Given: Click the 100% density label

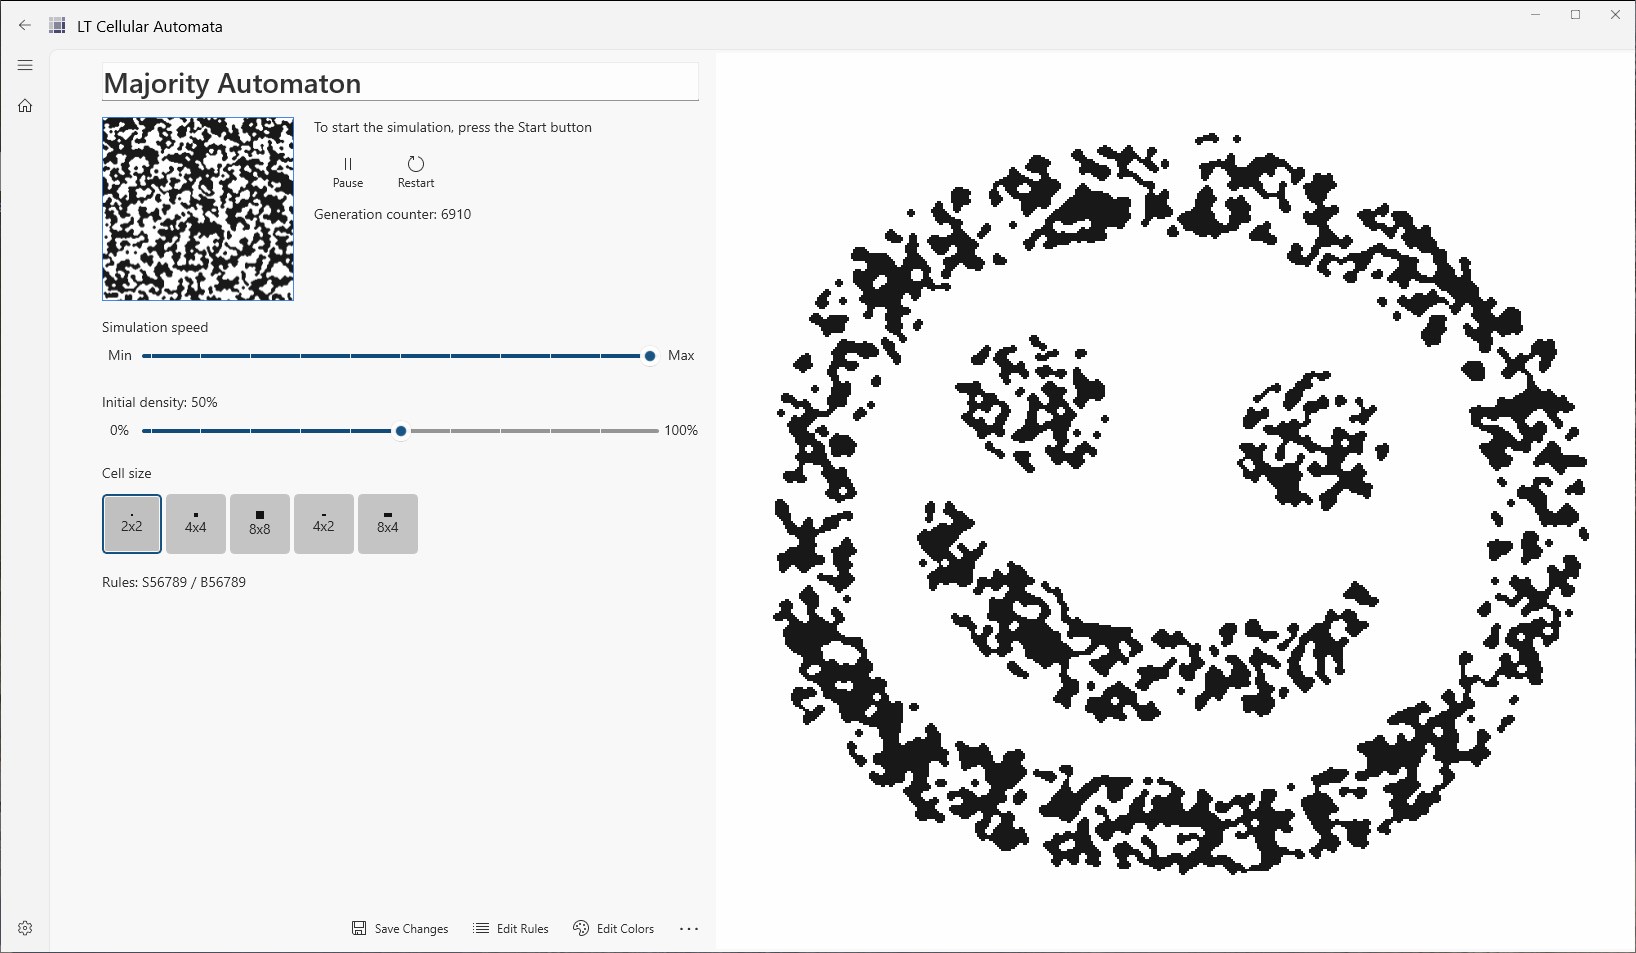Looking at the screenshot, I should click(681, 430).
